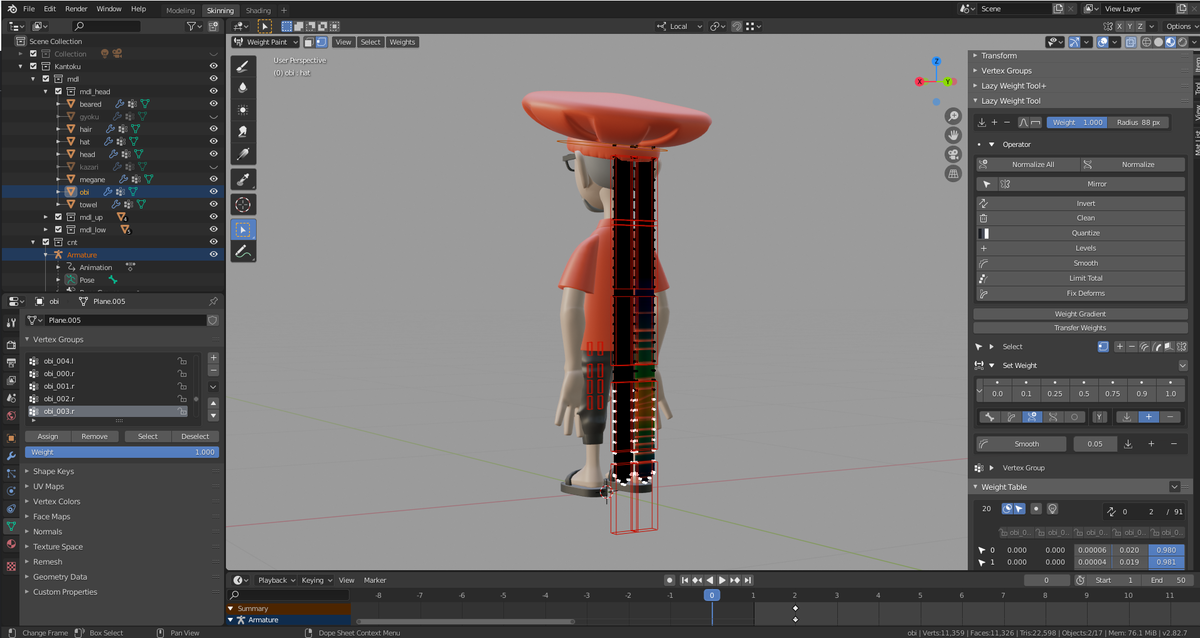Click the mesh name Plane.005 field

(x=125, y=320)
